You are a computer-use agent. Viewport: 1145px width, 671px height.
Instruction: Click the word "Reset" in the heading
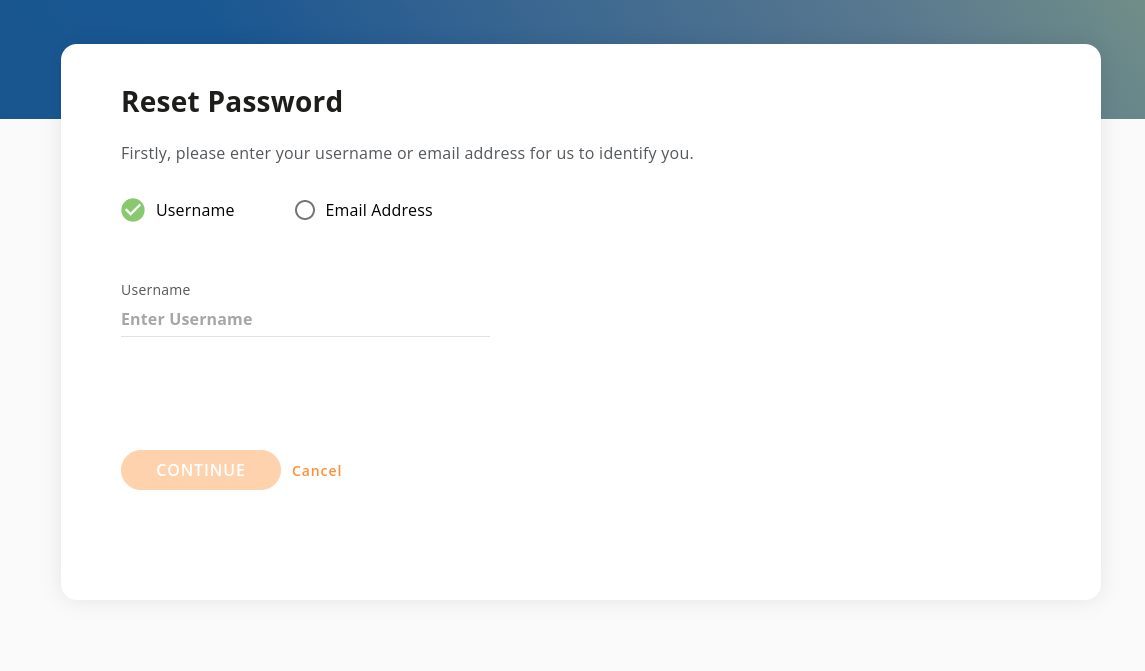pos(161,101)
